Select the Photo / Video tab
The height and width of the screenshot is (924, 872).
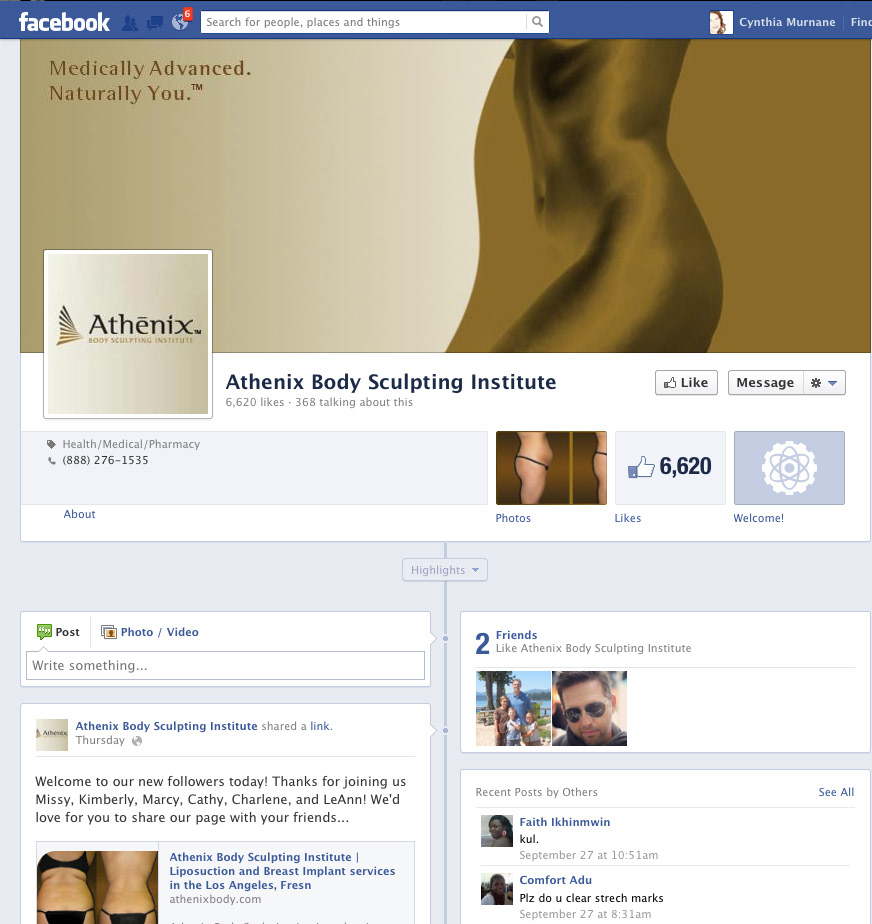coord(150,632)
